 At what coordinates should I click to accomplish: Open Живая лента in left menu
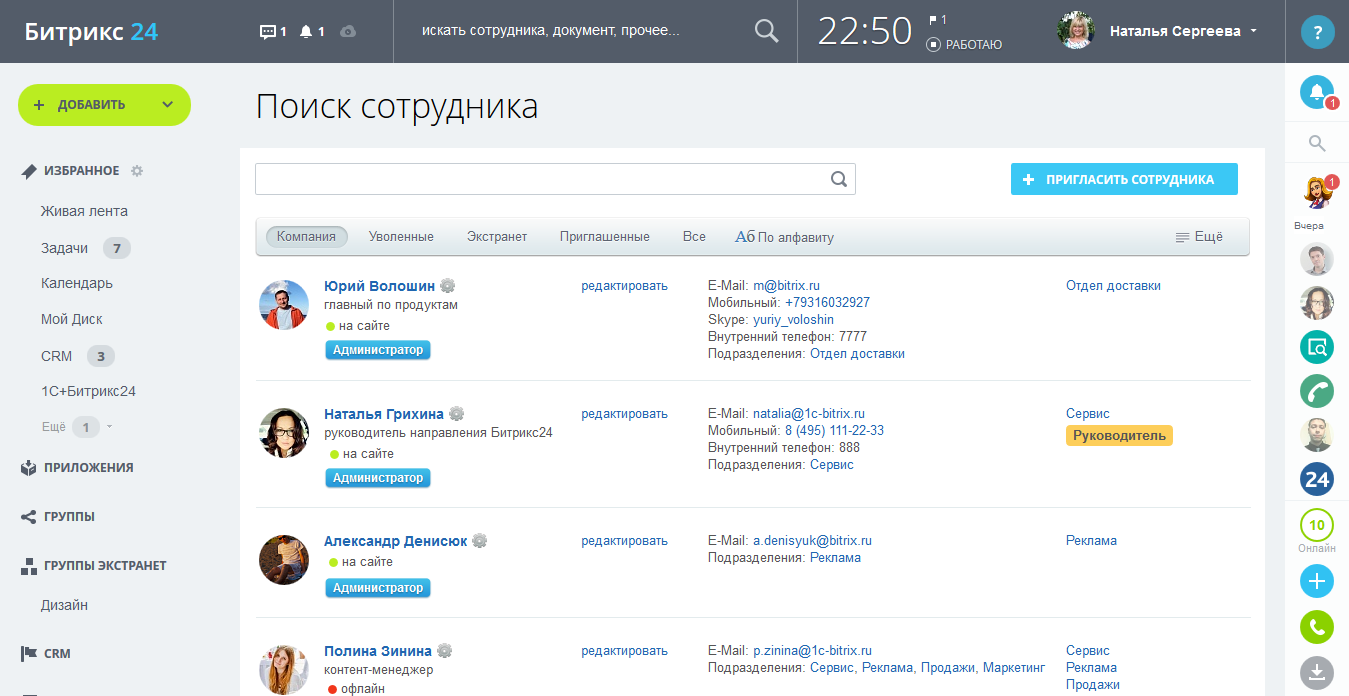click(85, 211)
